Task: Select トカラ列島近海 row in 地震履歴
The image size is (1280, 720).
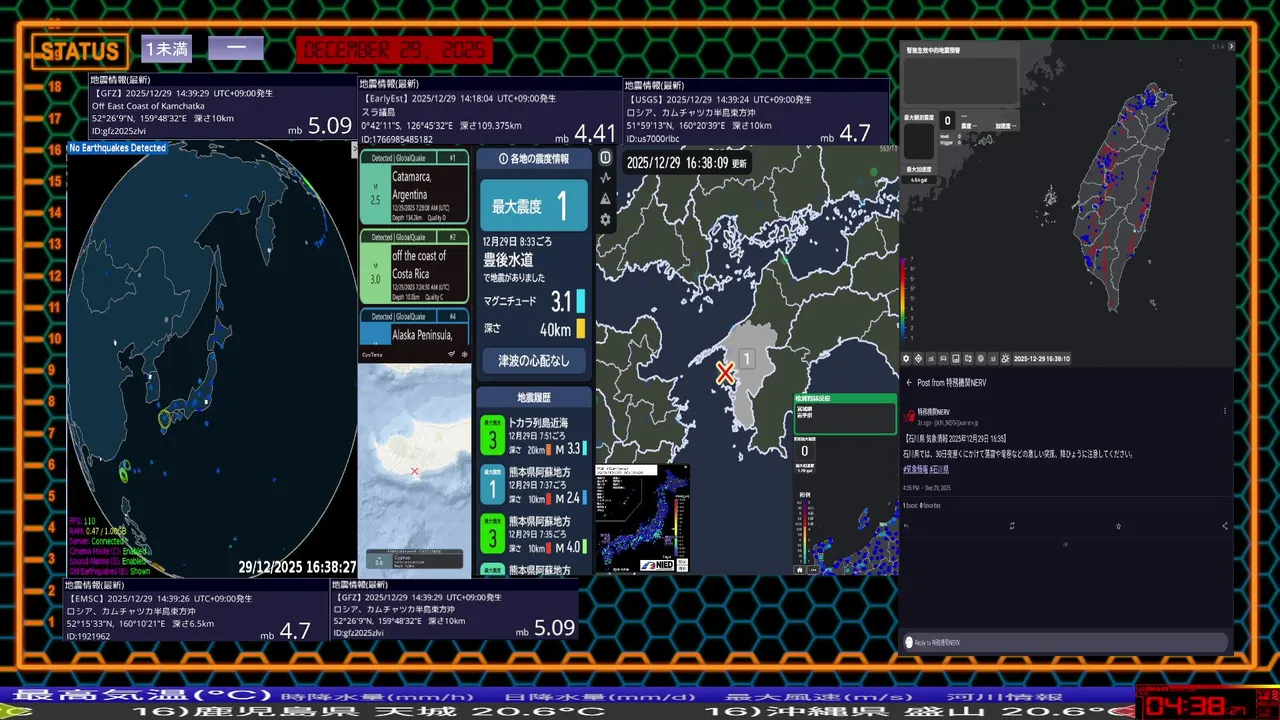Action: [534, 437]
